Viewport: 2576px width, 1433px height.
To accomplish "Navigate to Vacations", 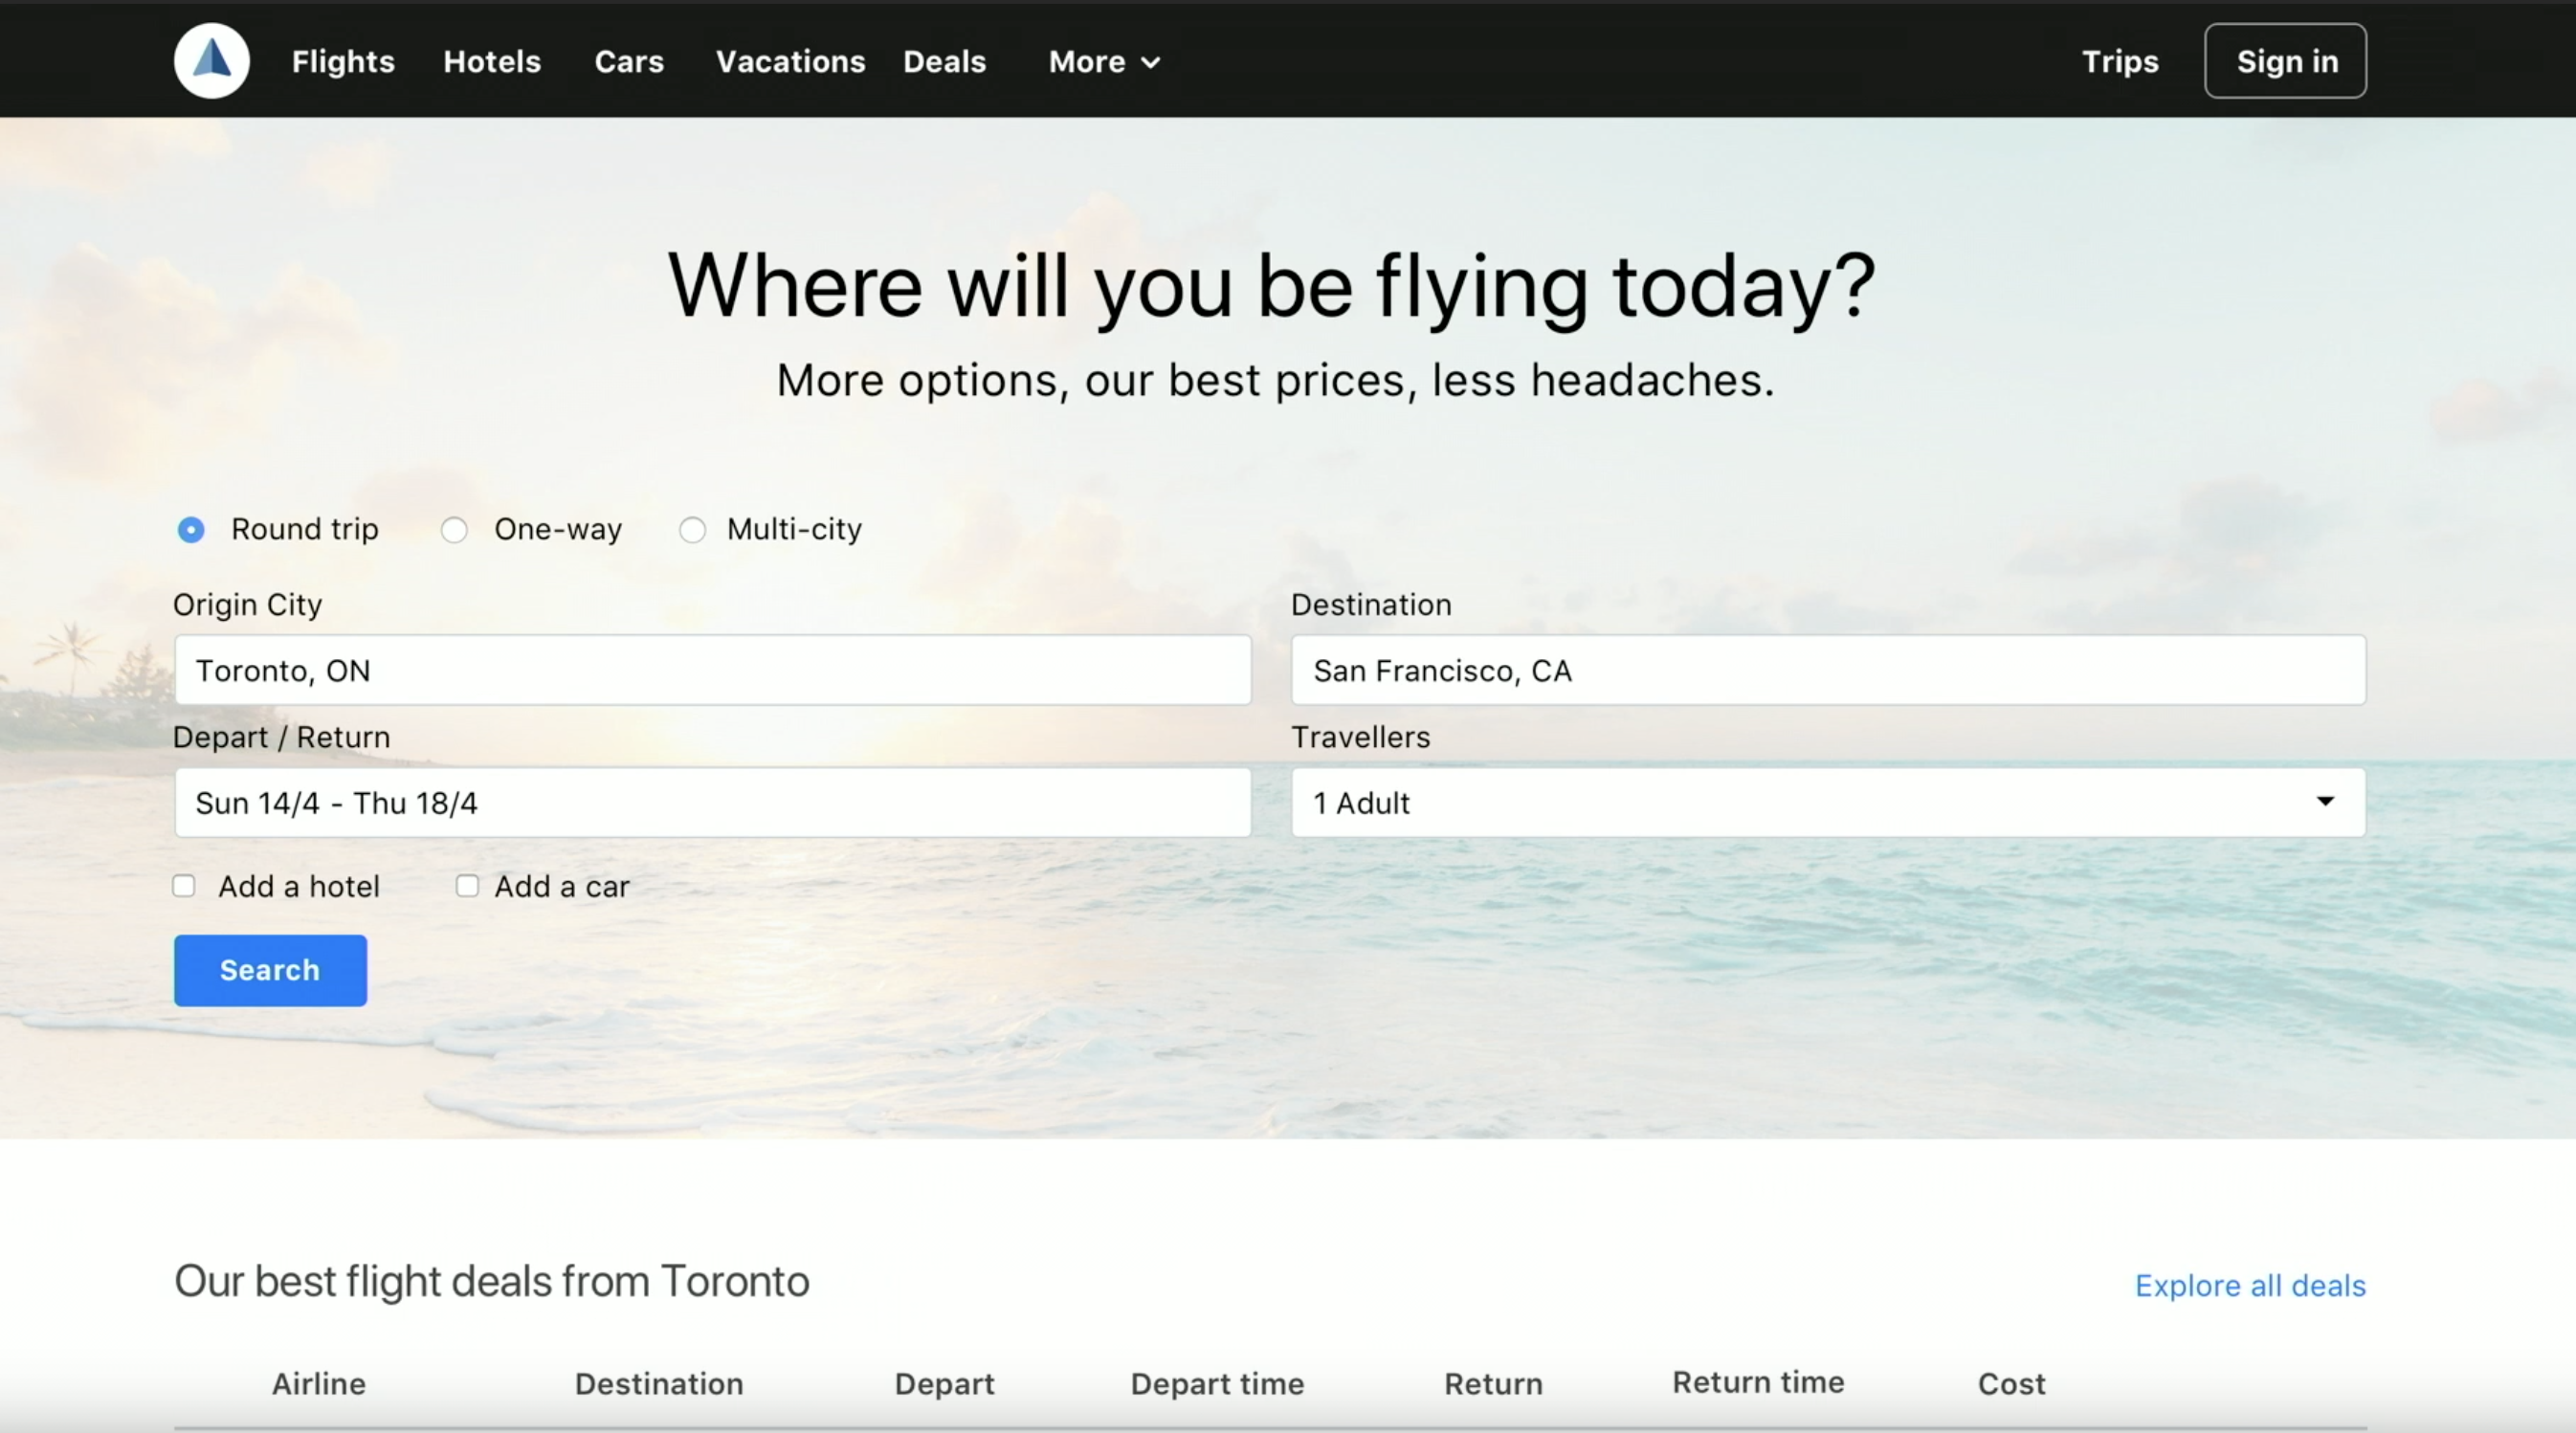I will point(790,62).
